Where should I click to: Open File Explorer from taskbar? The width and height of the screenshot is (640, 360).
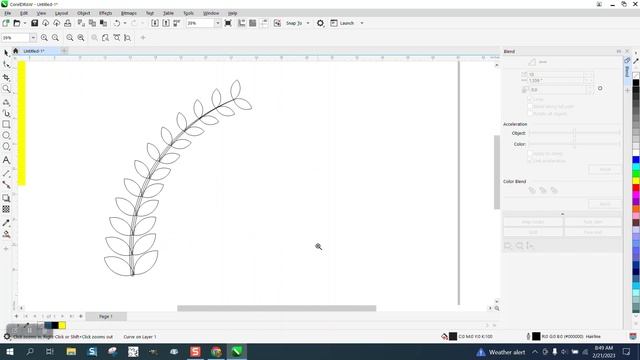click(x=71, y=352)
